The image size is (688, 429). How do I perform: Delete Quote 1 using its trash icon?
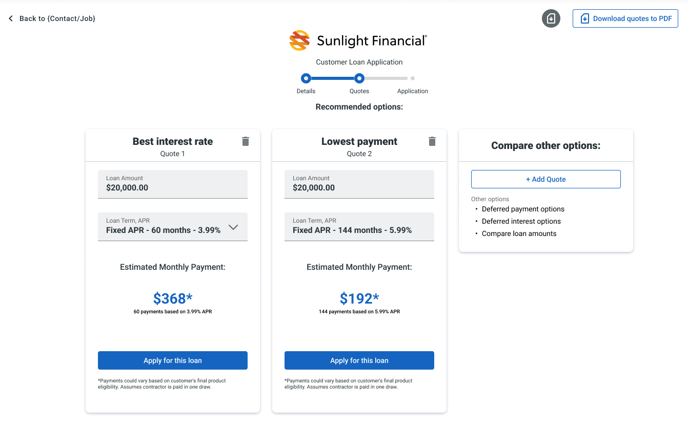pos(245,141)
